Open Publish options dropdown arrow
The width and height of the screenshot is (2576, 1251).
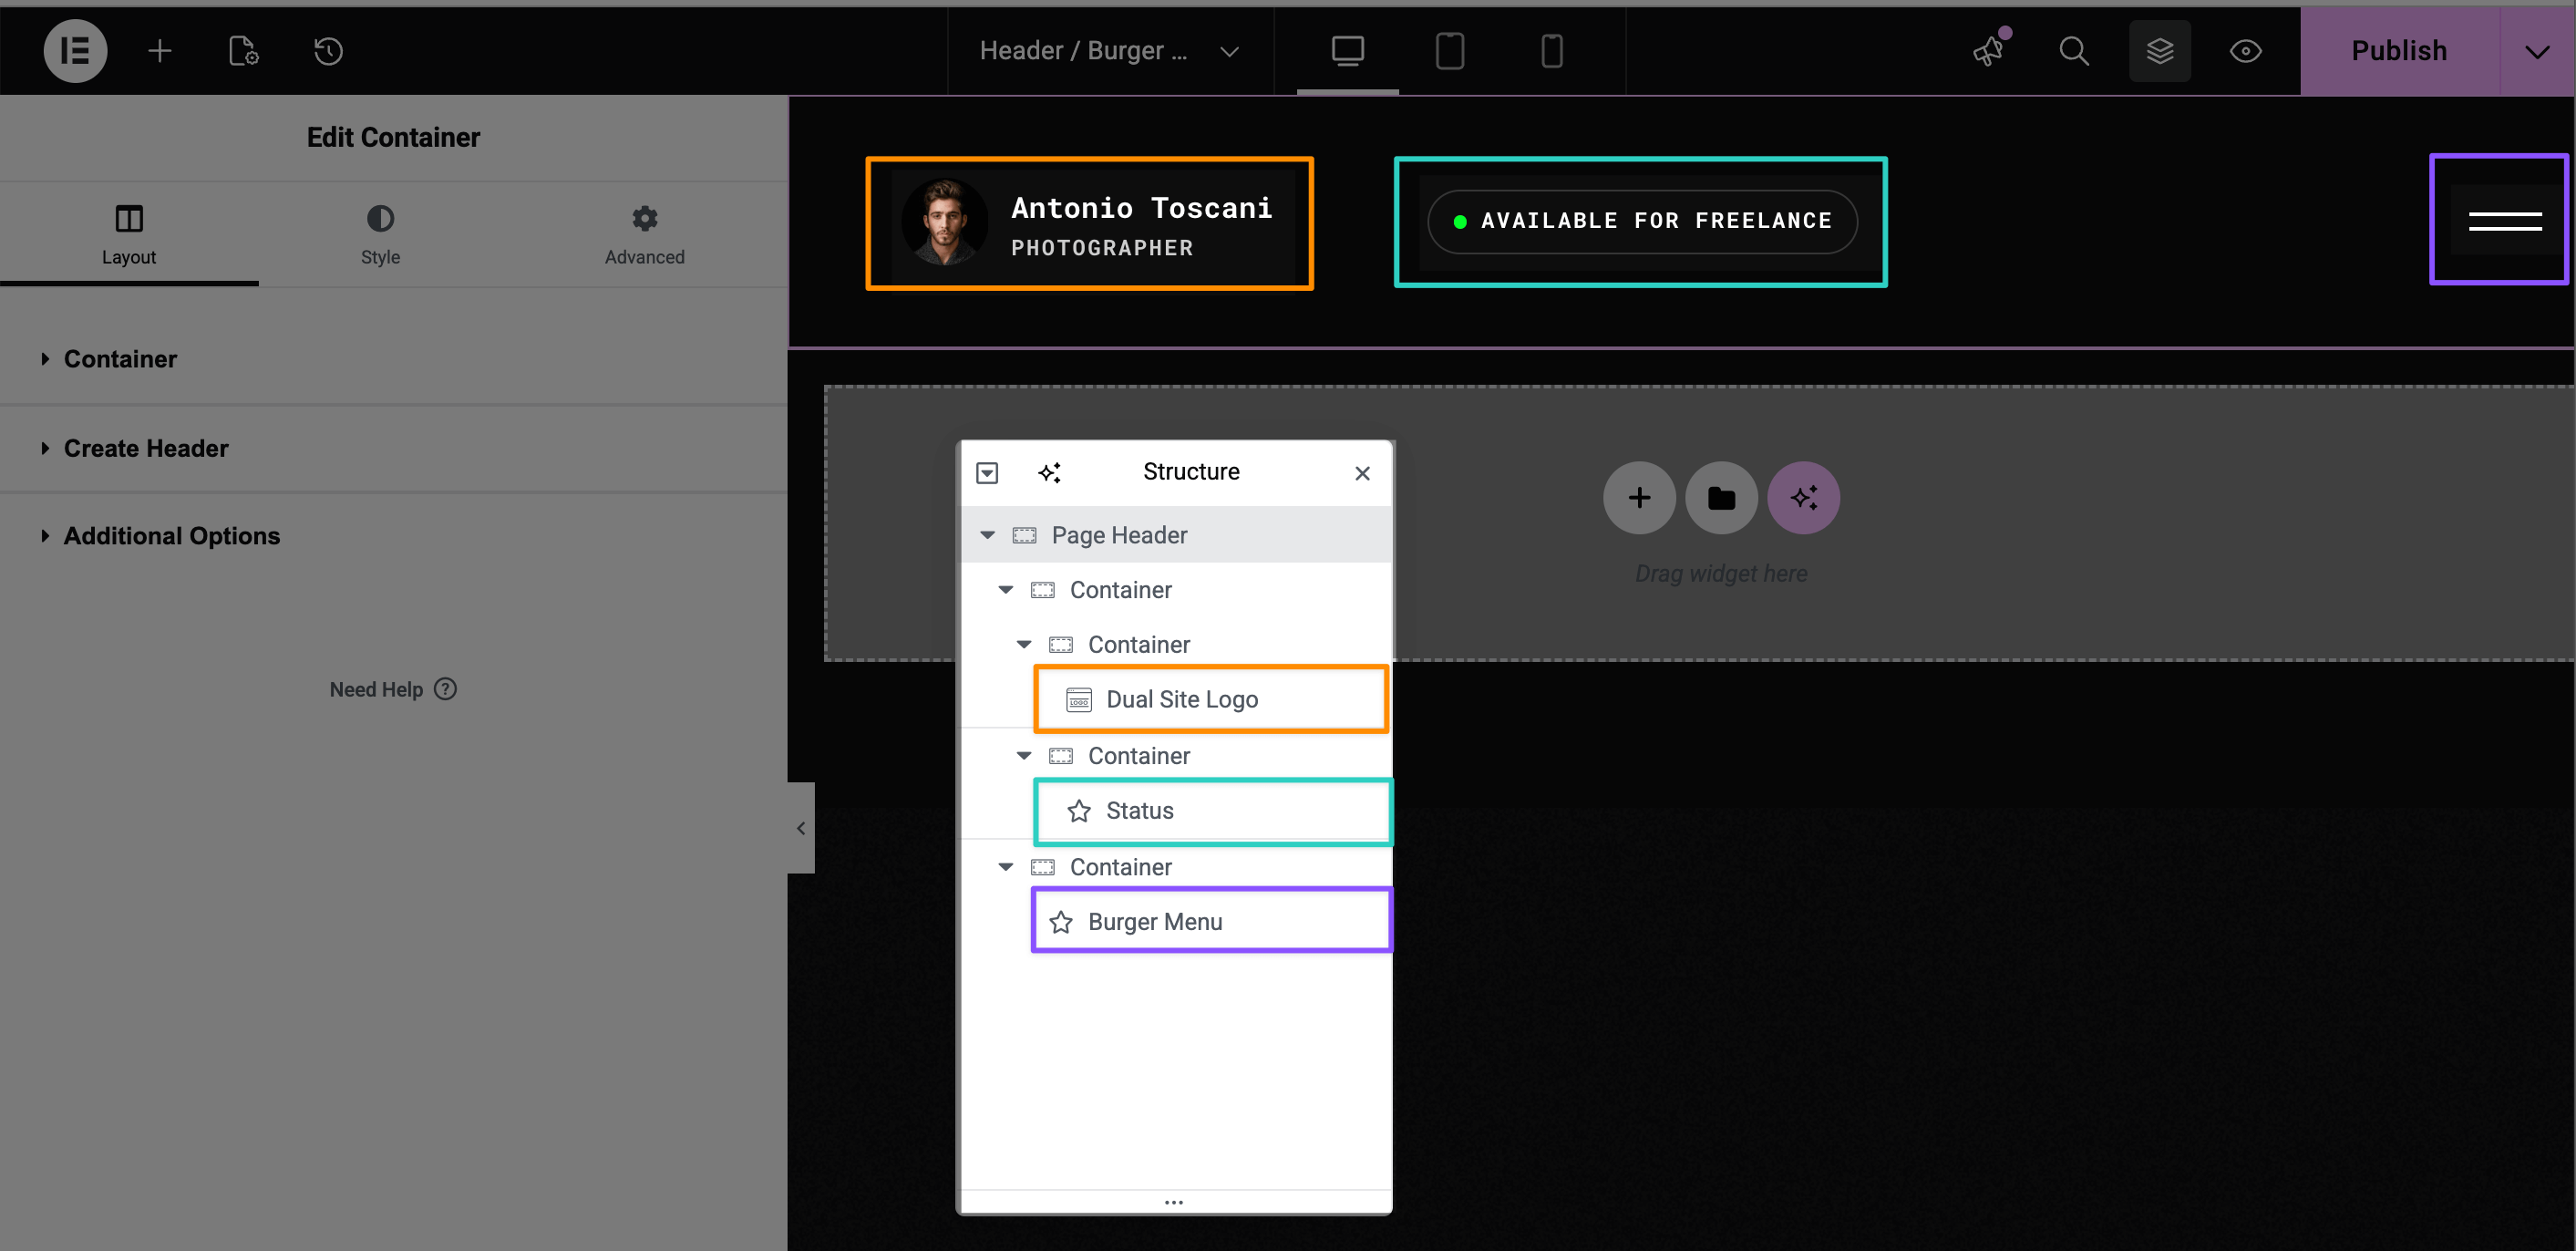pyautogui.click(x=2536, y=51)
